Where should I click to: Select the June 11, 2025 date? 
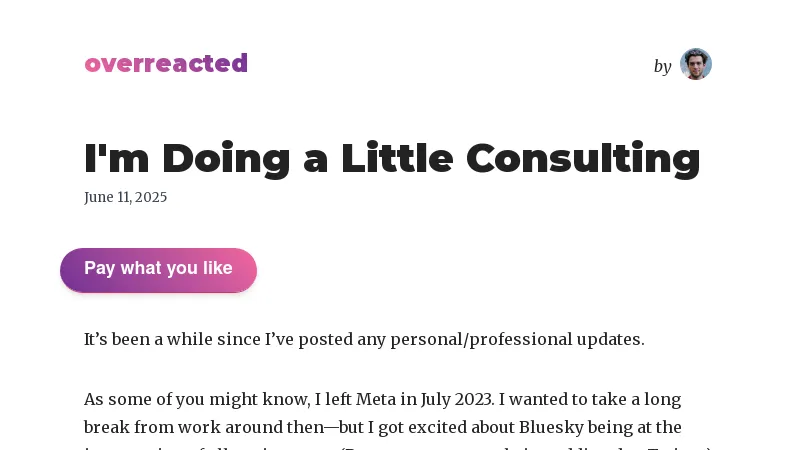[125, 197]
